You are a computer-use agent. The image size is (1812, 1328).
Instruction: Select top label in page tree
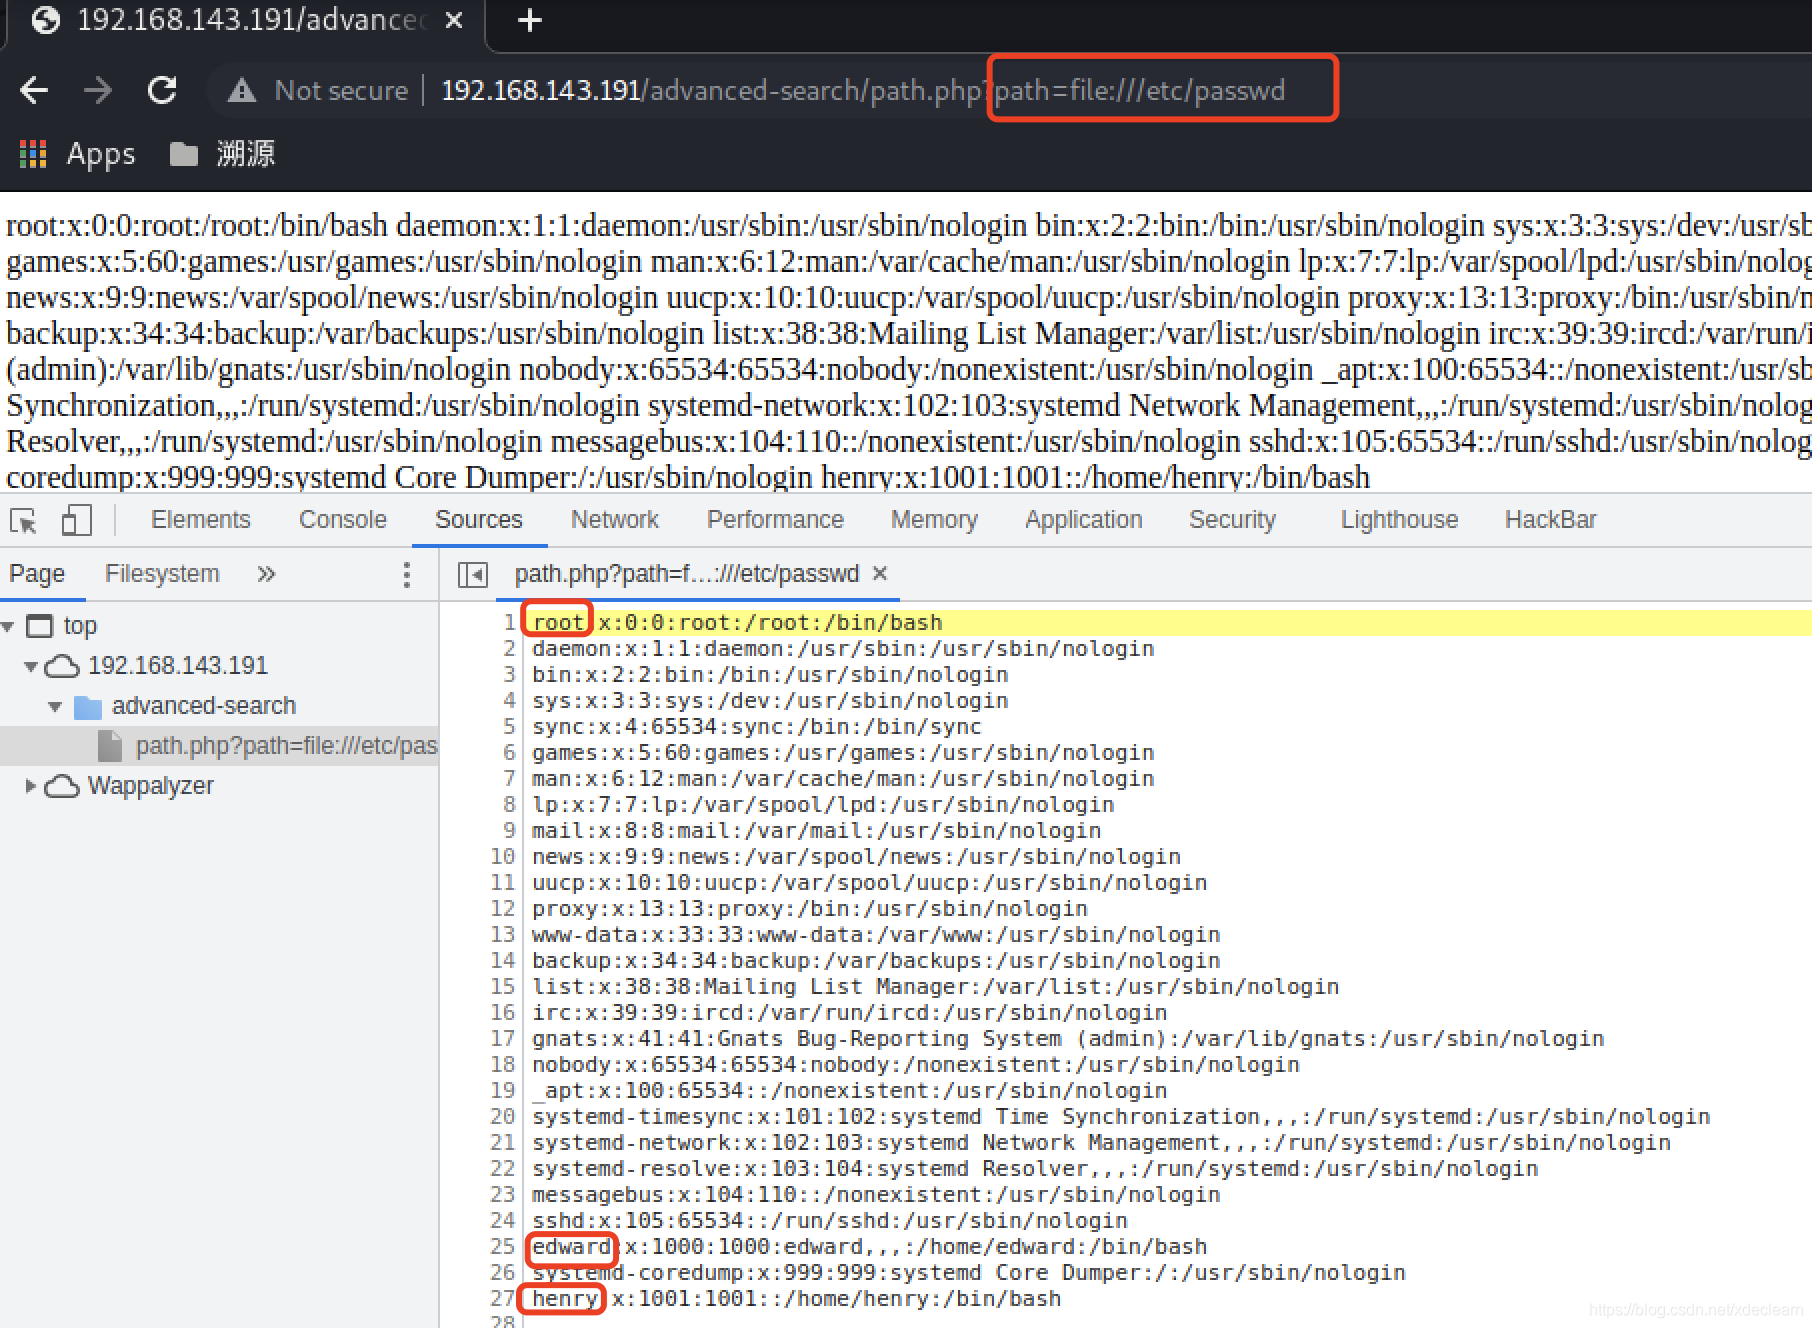click(x=80, y=626)
